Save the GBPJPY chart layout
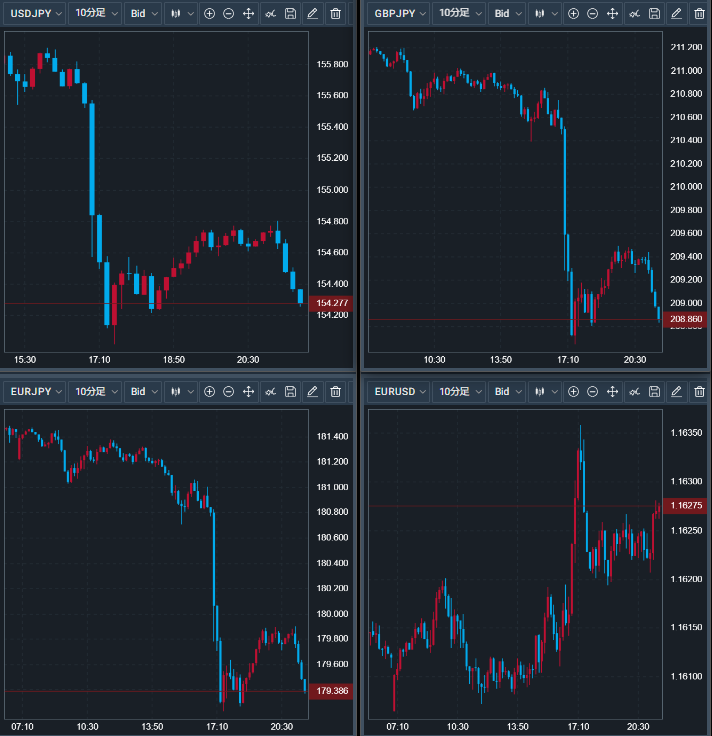712x736 pixels. coord(654,14)
